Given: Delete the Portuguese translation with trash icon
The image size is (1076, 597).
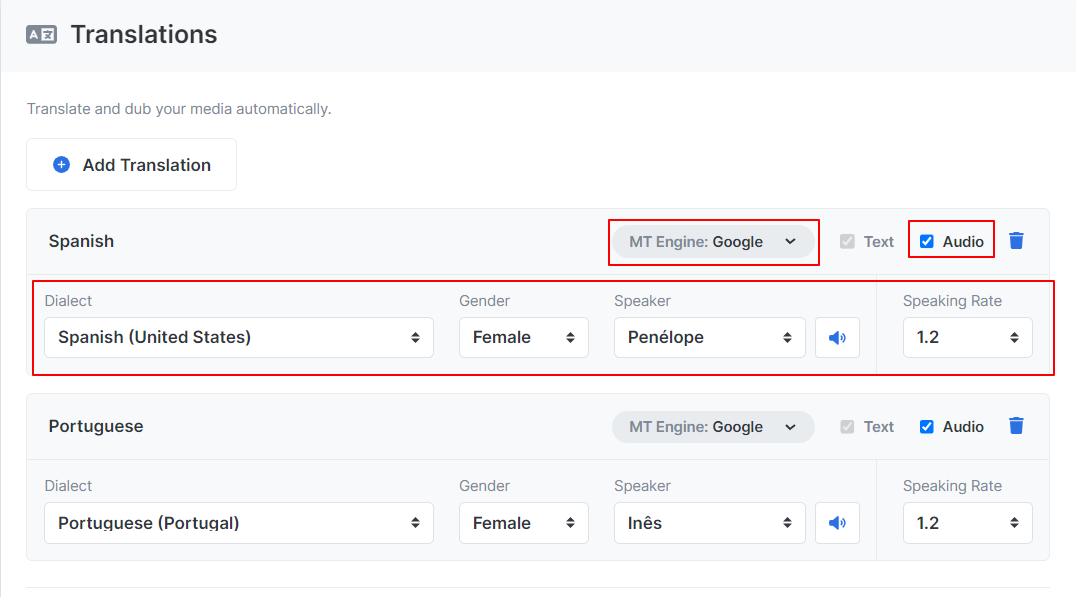Looking at the screenshot, I should [x=1016, y=426].
